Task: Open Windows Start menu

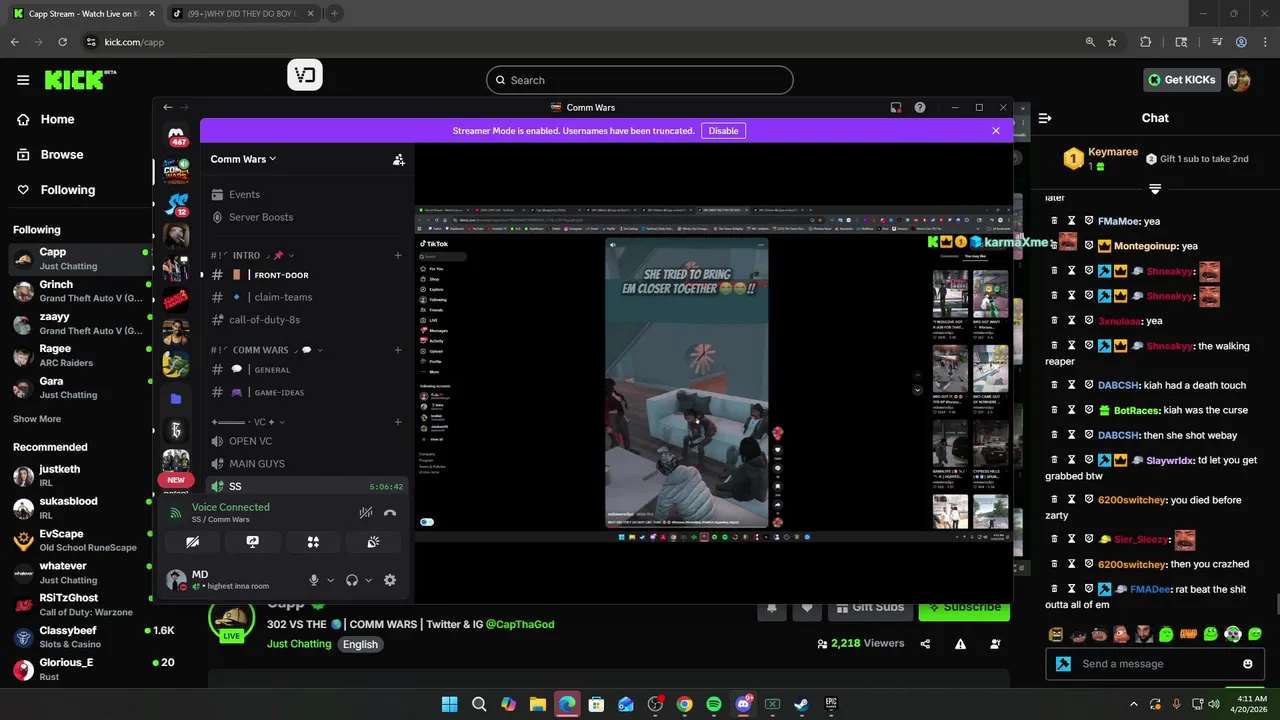Action: (450, 704)
